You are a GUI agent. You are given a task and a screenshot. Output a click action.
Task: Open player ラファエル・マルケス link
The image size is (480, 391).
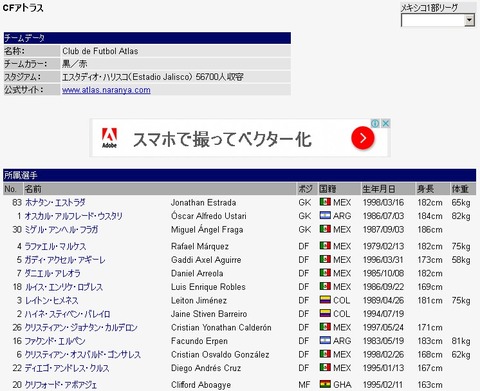pos(55,246)
